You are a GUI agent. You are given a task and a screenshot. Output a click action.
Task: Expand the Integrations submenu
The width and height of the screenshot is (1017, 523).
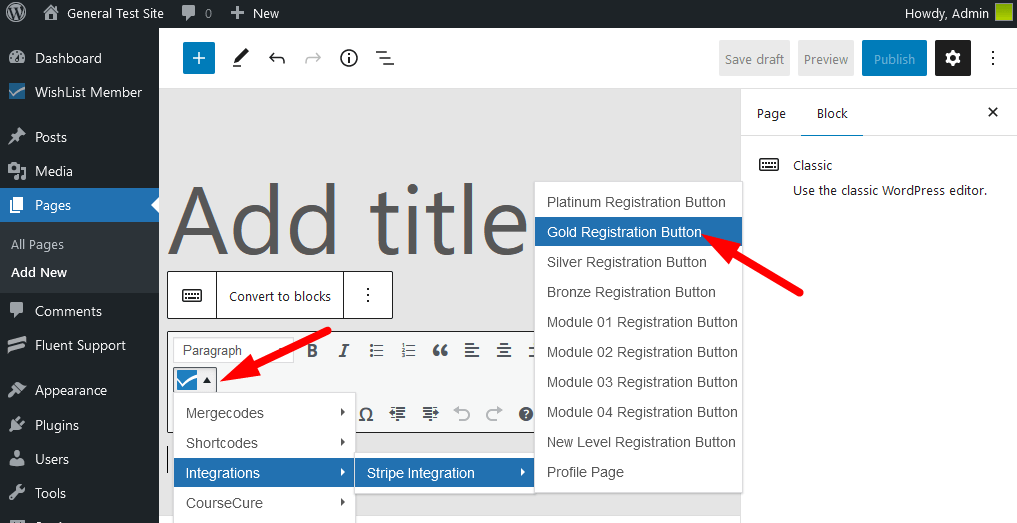pos(265,472)
